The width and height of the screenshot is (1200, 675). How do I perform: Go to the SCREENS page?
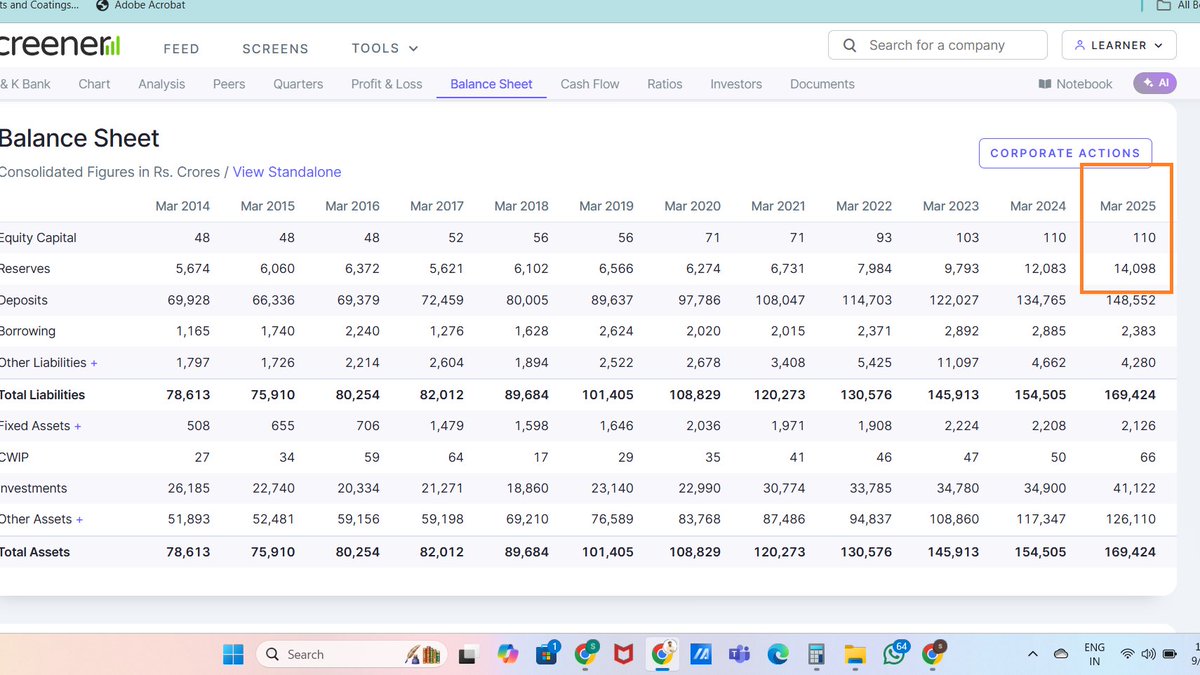(275, 48)
